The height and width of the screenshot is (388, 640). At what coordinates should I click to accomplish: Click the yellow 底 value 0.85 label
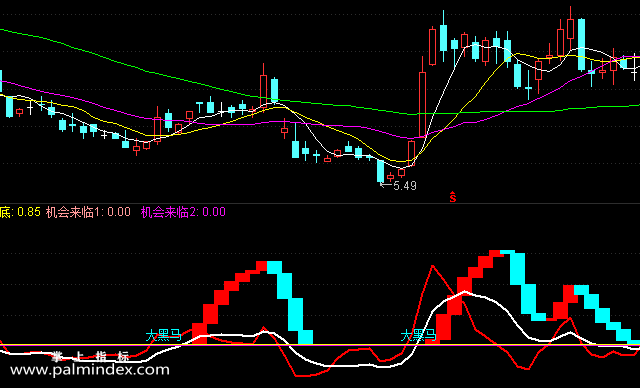click(20, 212)
